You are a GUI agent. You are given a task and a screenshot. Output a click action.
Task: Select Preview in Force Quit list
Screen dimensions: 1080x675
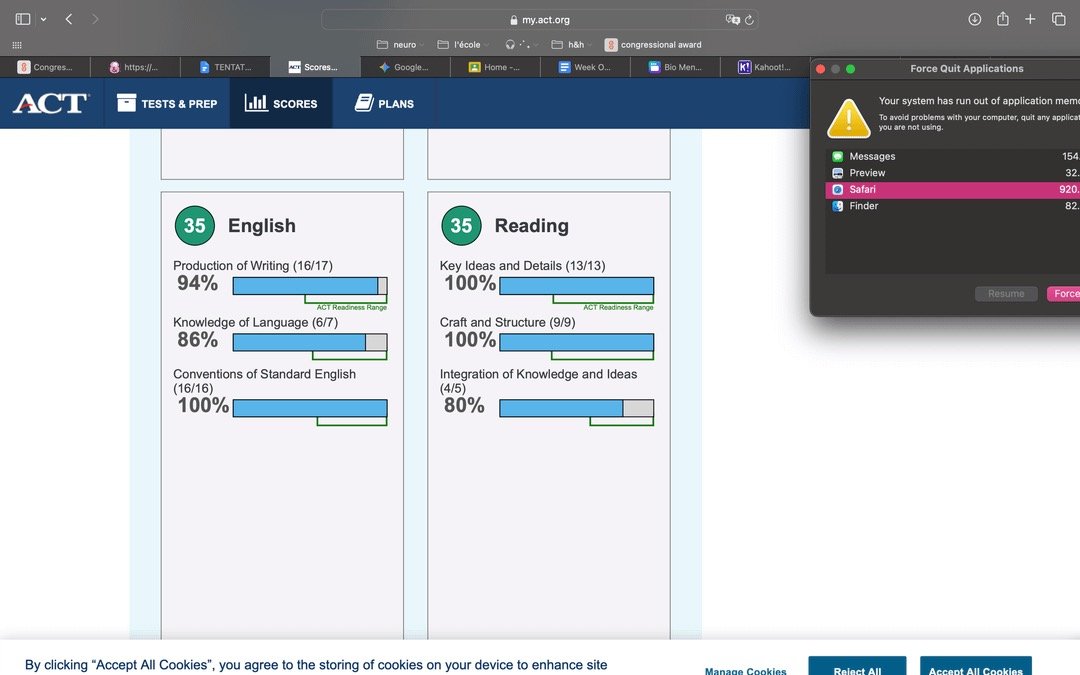click(953, 173)
